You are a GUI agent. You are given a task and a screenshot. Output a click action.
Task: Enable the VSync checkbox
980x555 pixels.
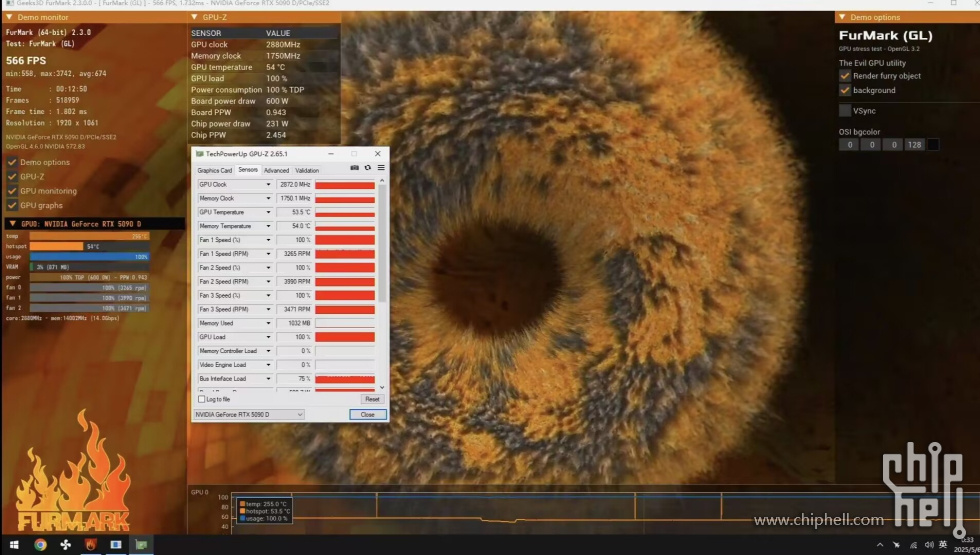coord(845,111)
